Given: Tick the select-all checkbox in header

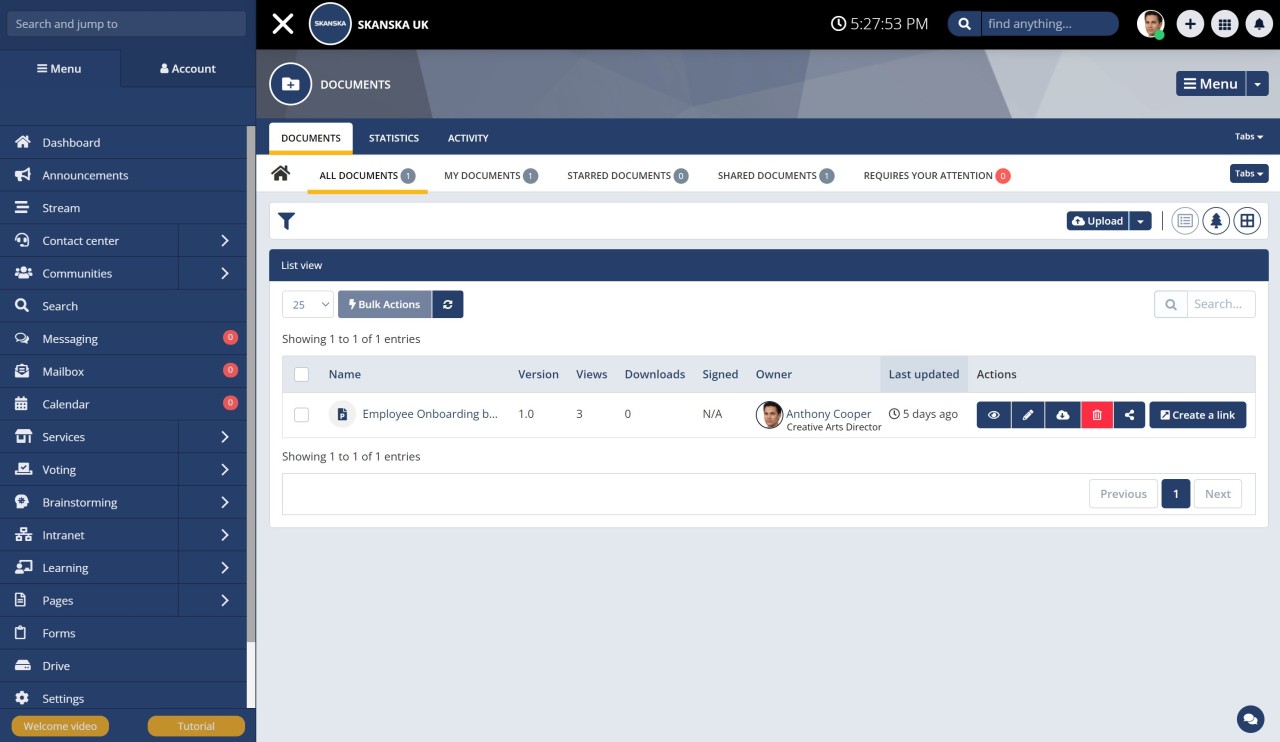Looking at the screenshot, I should click(302, 374).
